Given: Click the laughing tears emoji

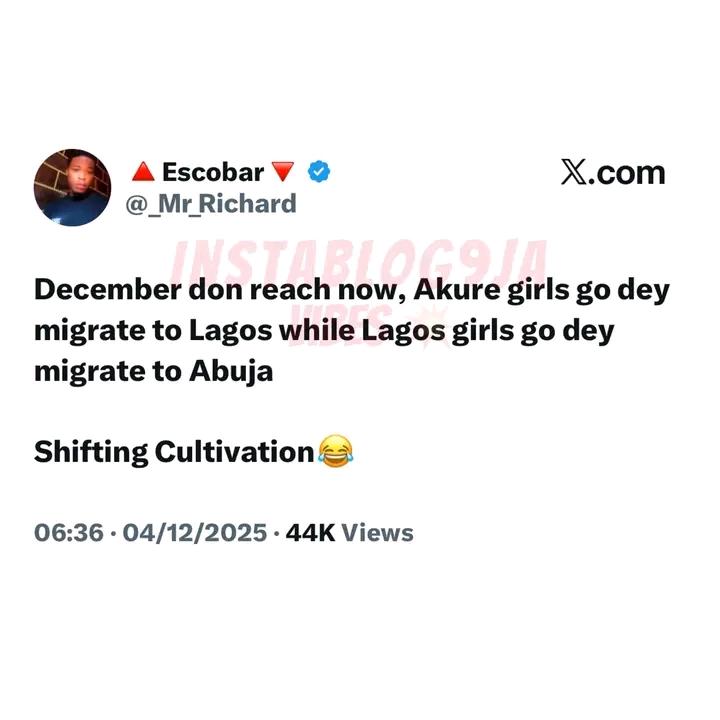Looking at the screenshot, I should pos(336,451).
